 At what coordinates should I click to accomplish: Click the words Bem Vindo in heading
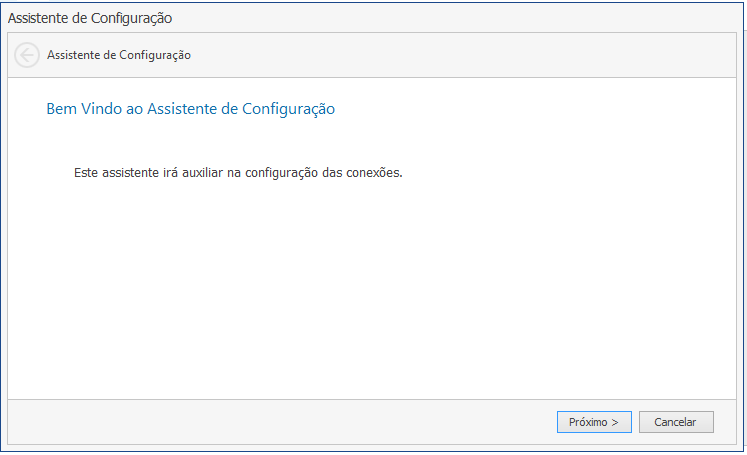pos(84,109)
